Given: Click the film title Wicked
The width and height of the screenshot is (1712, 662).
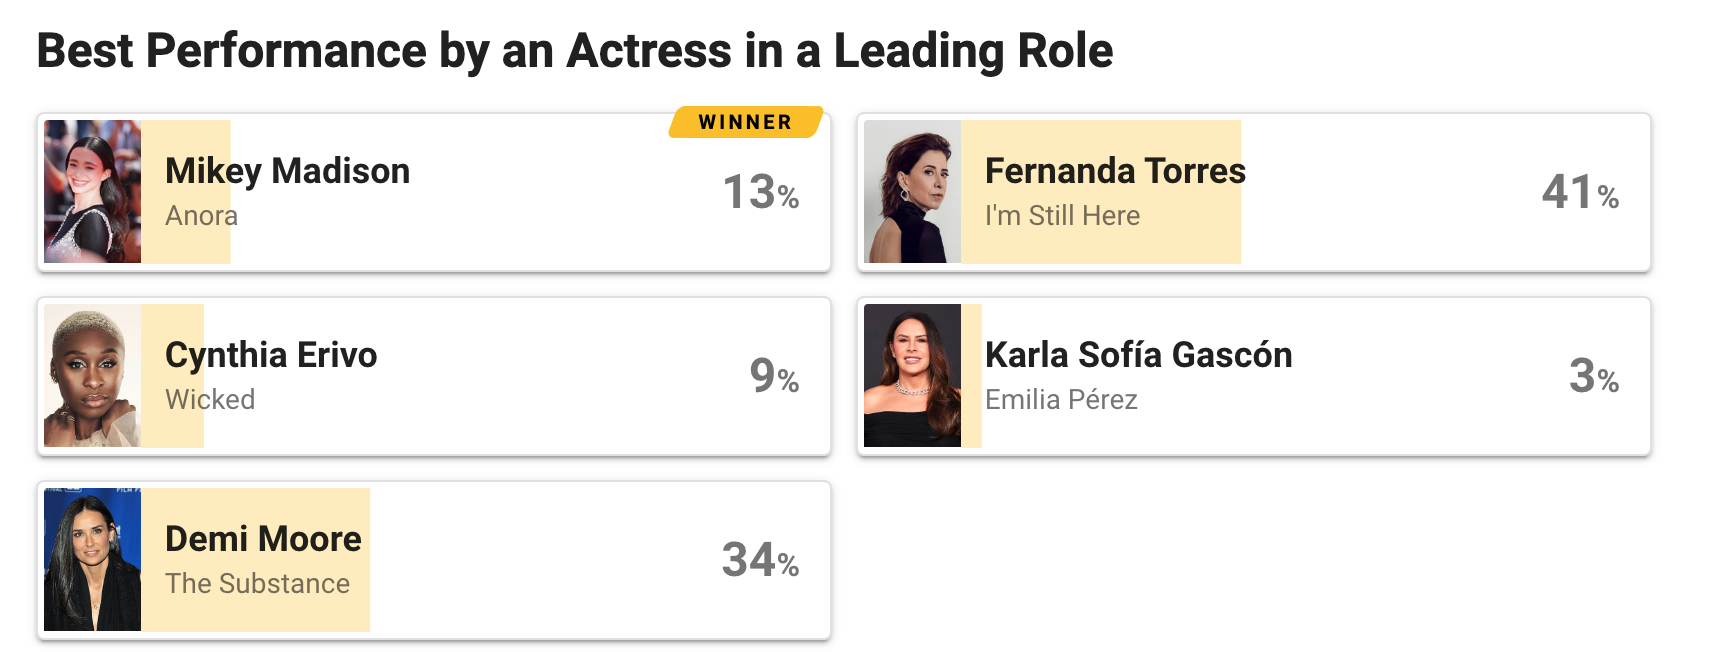Looking at the screenshot, I should (210, 400).
